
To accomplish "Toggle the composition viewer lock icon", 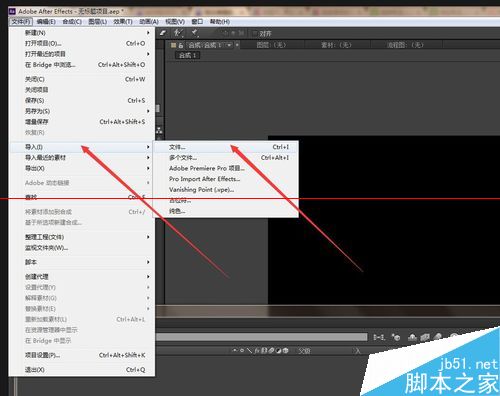I will click(x=181, y=45).
